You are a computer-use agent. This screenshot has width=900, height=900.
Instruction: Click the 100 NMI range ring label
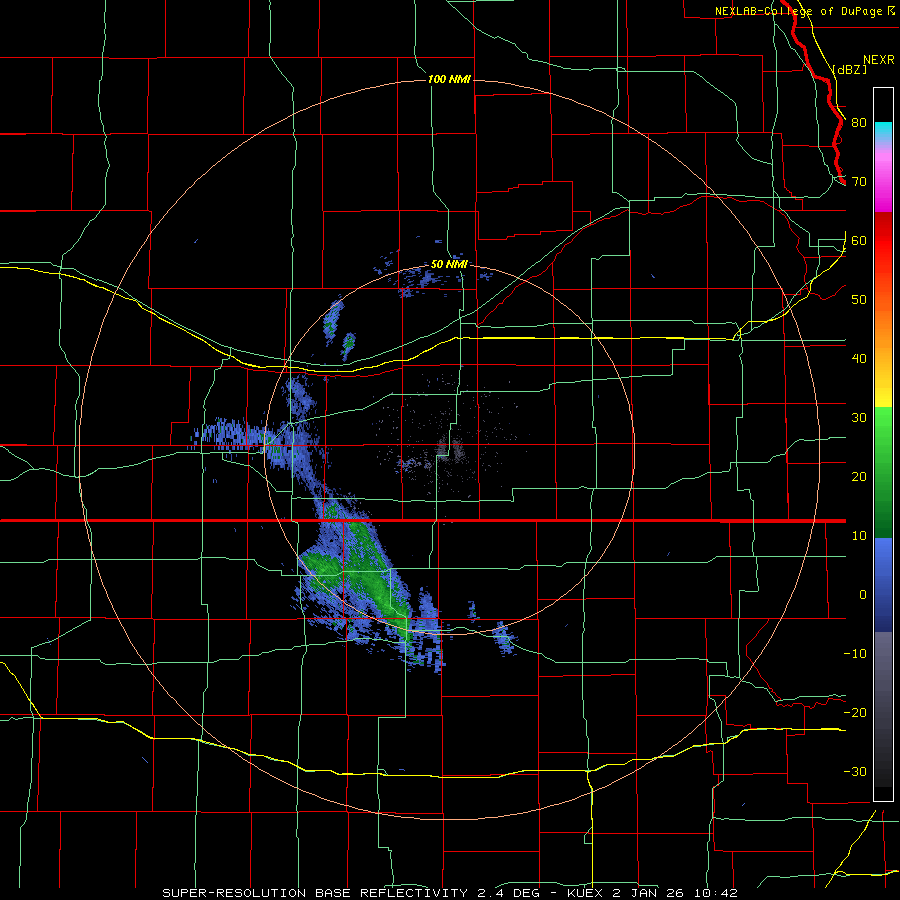(449, 79)
